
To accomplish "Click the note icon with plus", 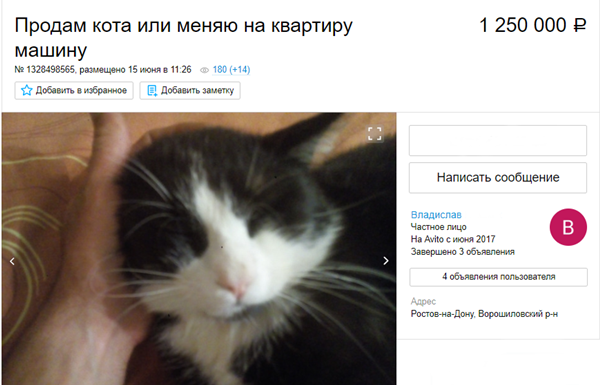I will click(x=152, y=91).
